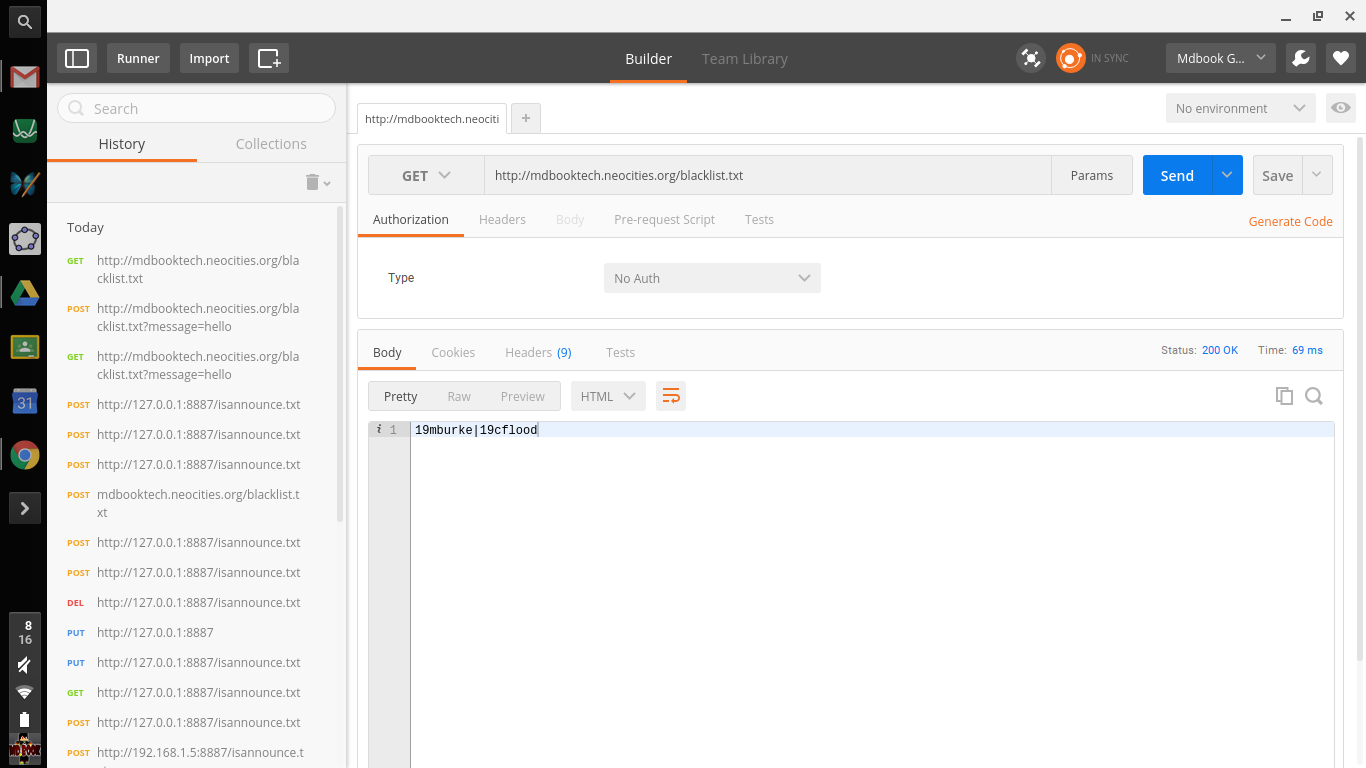Screen dimensions: 1366x768
Task: Expand the clear history chevron
Action: 327,183
